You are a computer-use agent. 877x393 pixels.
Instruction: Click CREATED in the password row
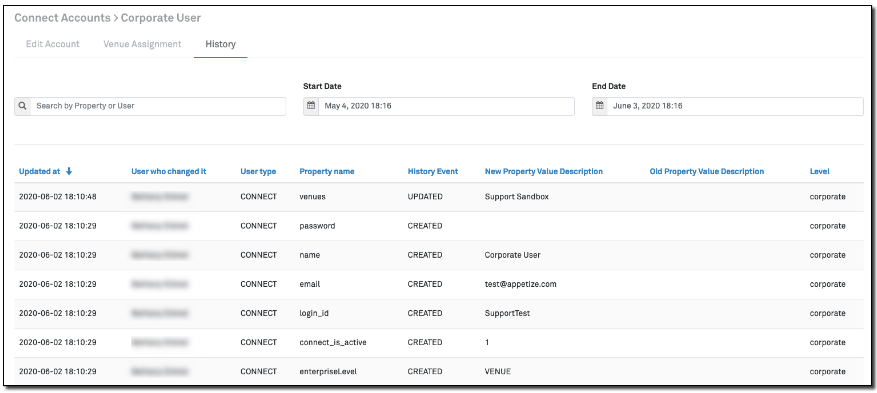point(425,226)
